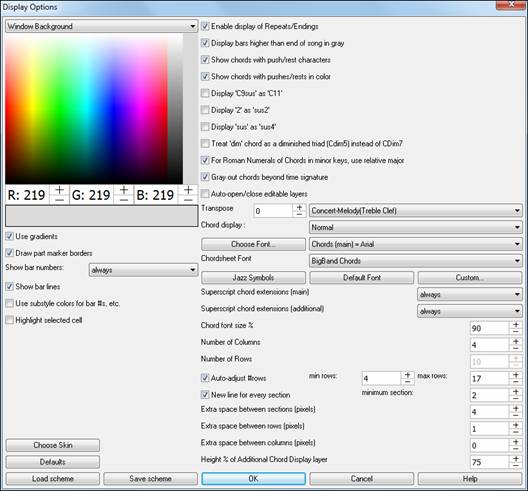The image size is (528, 491).
Task: Increase Chord font size % stepper
Action: pos(516,325)
